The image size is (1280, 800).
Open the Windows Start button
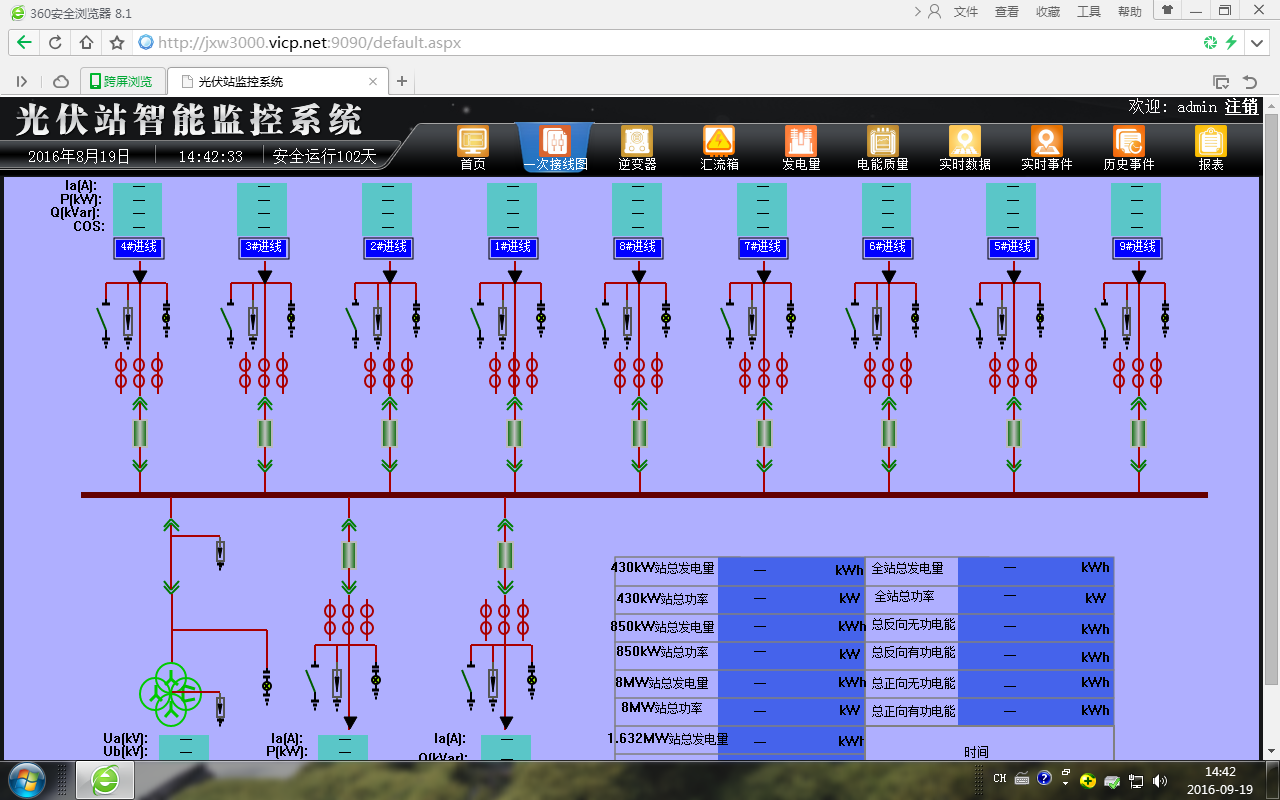pos(26,780)
